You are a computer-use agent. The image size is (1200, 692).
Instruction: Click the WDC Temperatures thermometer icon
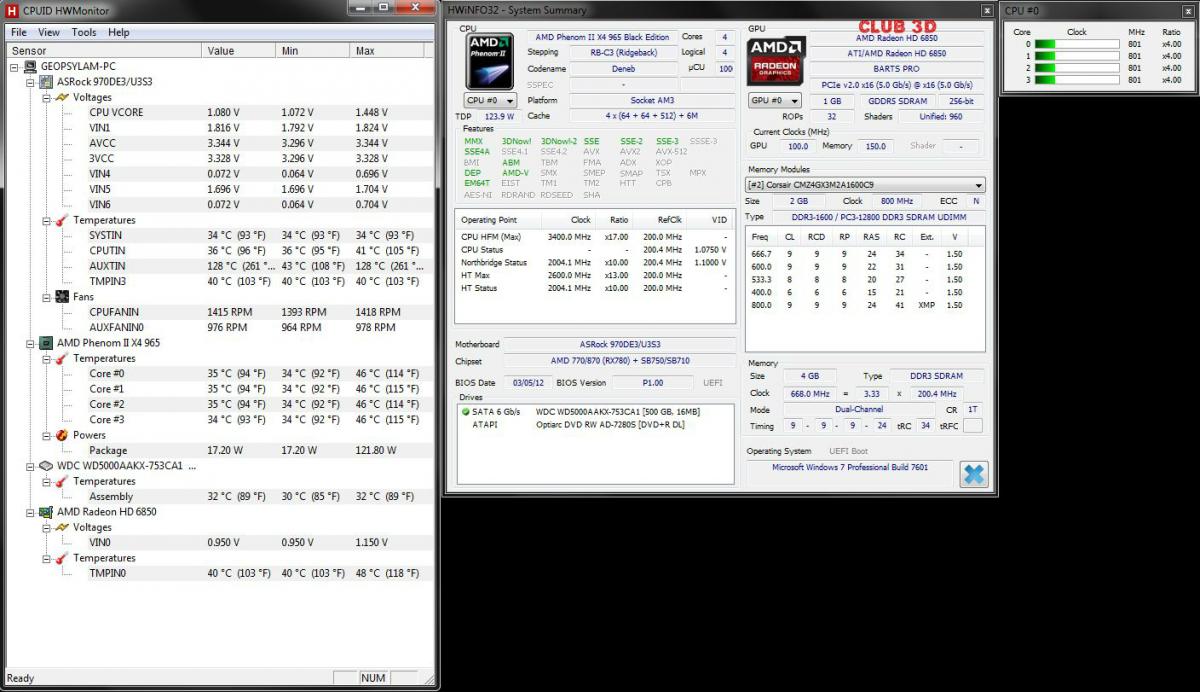62,481
